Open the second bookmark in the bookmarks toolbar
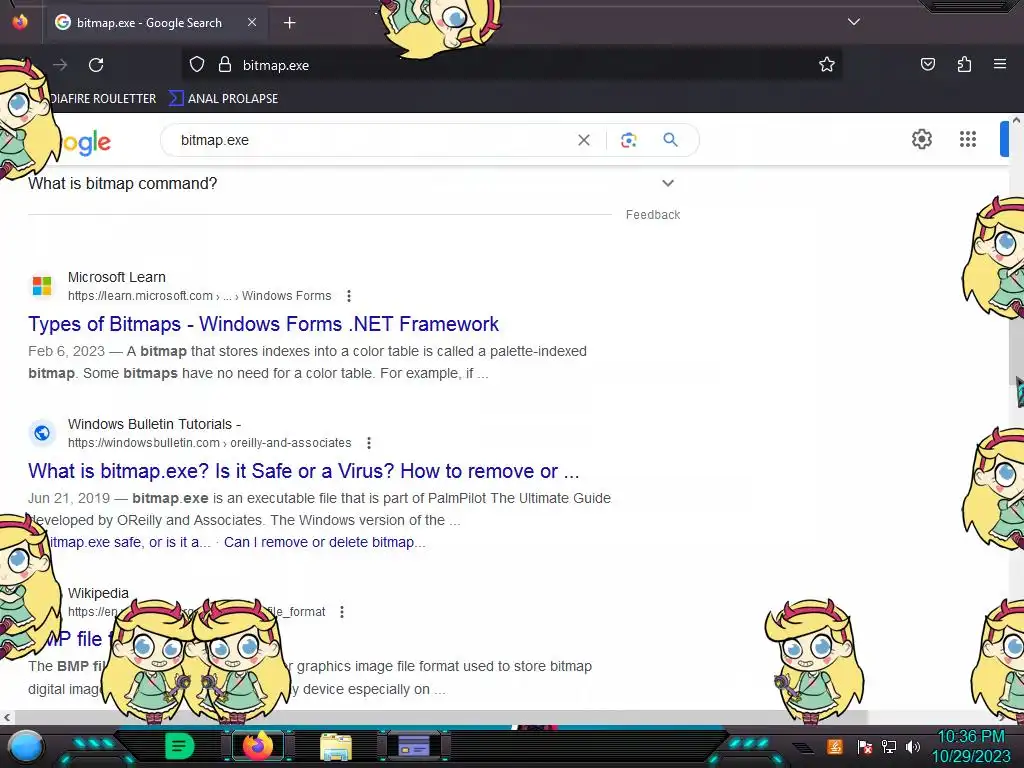Image resolution: width=1024 pixels, height=768 pixels. 223,99
